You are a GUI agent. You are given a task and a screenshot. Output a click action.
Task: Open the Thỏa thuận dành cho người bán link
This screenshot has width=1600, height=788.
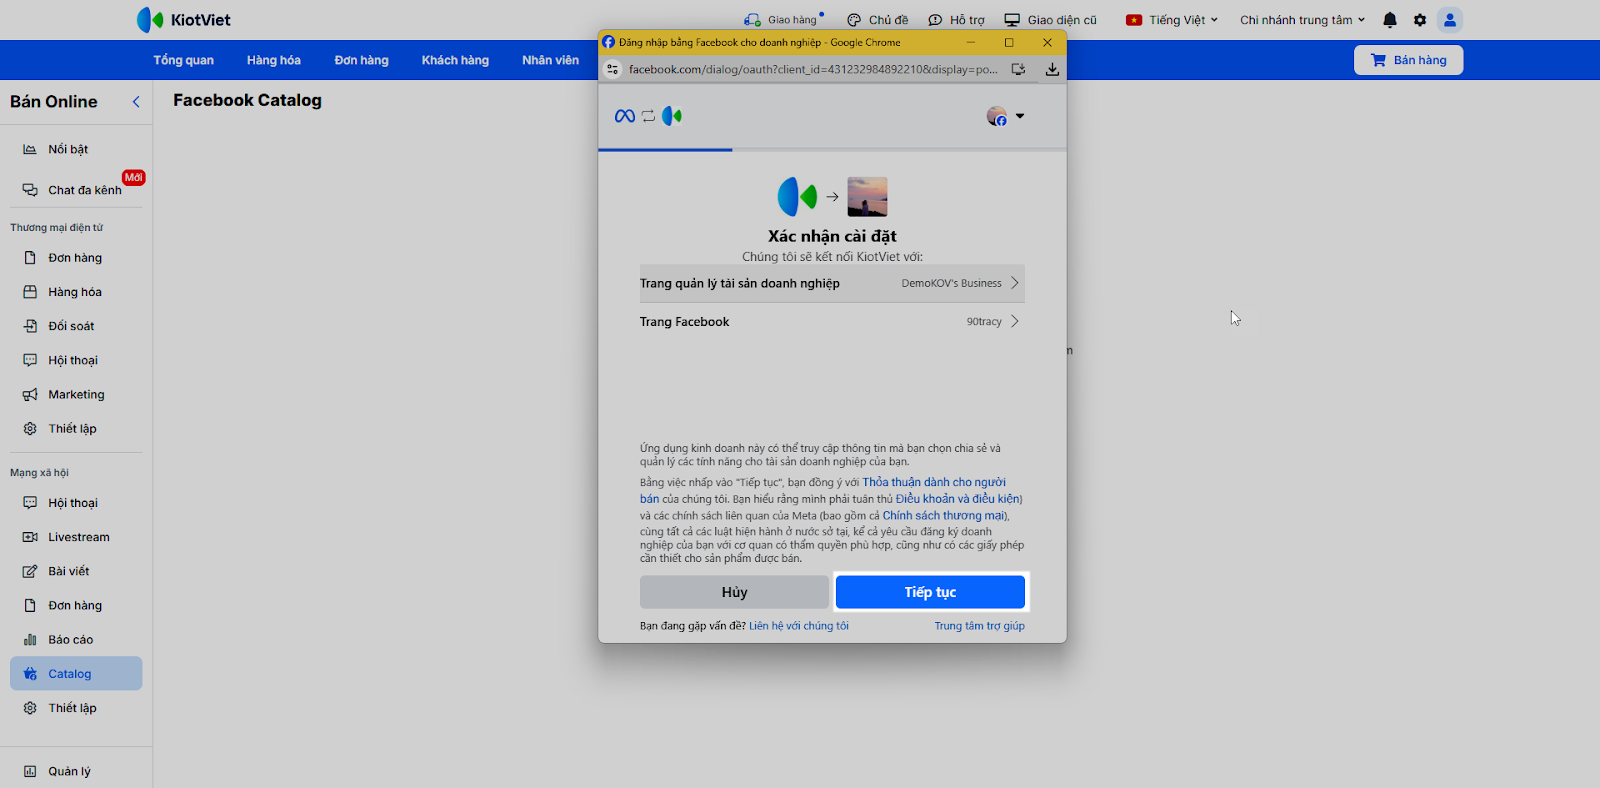coord(823,490)
